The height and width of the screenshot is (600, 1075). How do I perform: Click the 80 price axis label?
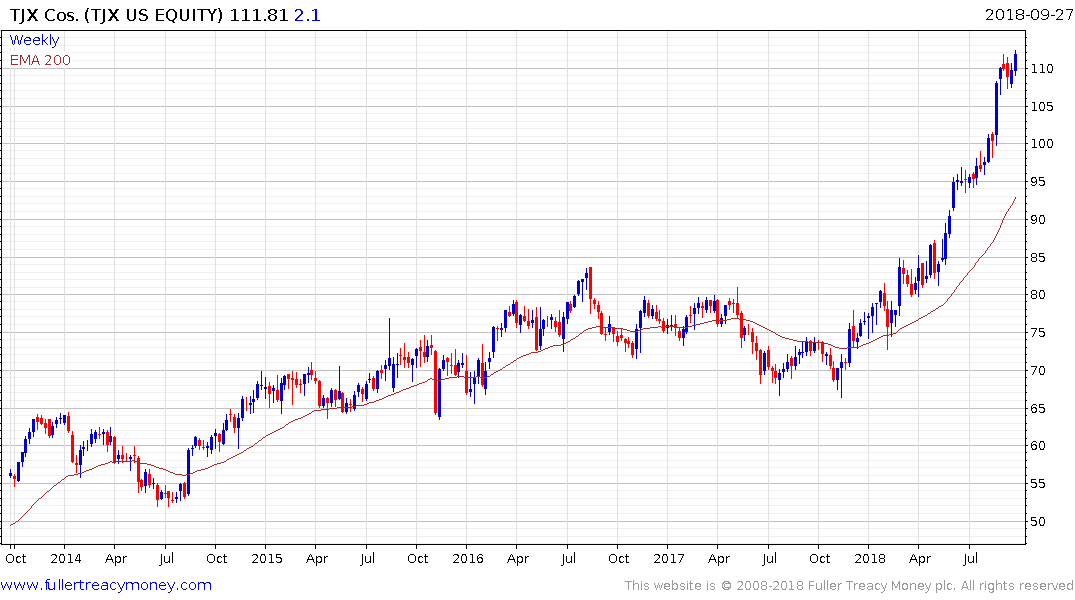click(x=1038, y=295)
